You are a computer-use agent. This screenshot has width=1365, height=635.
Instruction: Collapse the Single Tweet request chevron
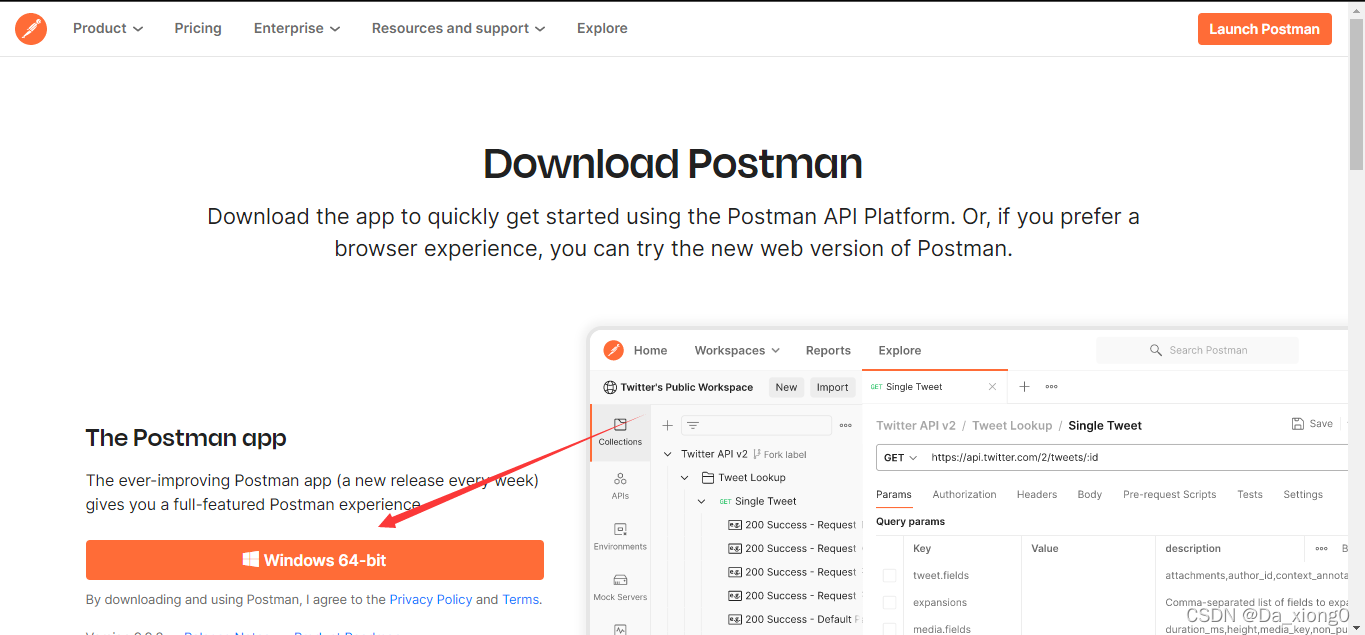click(702, 501)
